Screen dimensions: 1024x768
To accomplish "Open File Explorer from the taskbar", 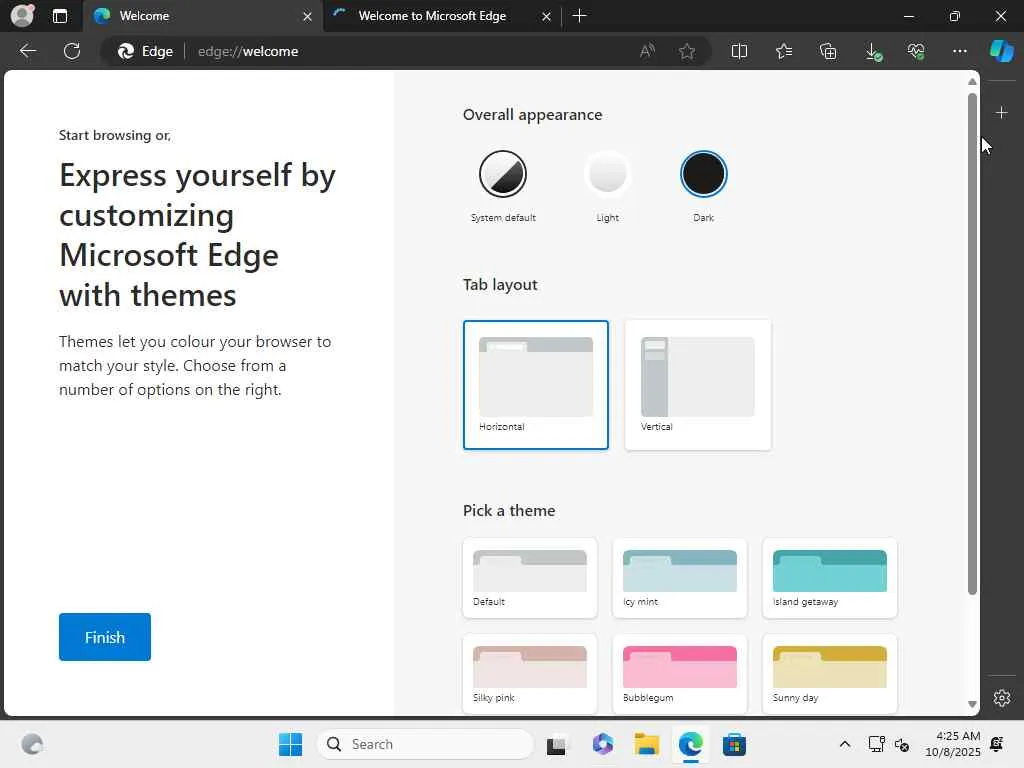I will point(647,744).
